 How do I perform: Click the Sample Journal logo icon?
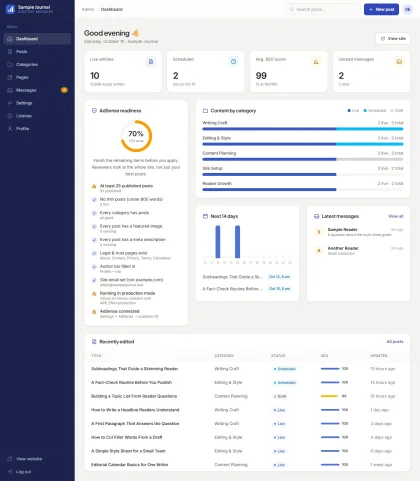pos(10,9)
